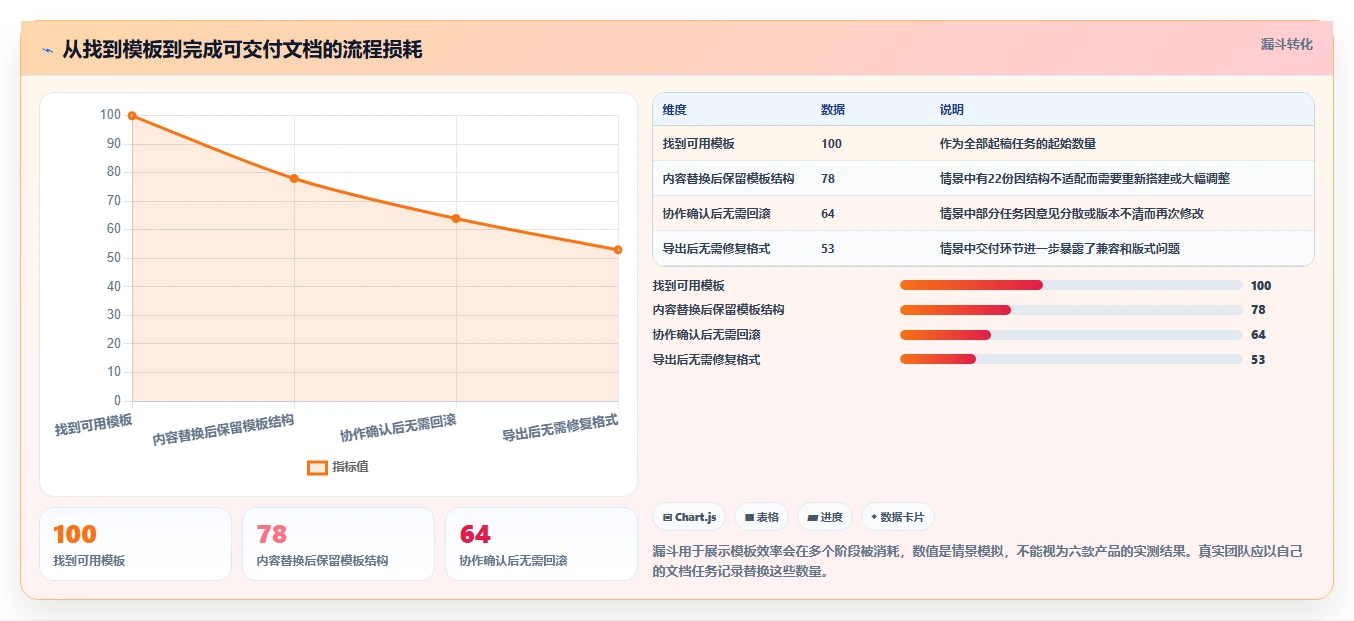Screen dimensions: 1354x621
Task: Click the title 从找到模板到完成可交付文档的流程损耗
Action: (242, 49)
